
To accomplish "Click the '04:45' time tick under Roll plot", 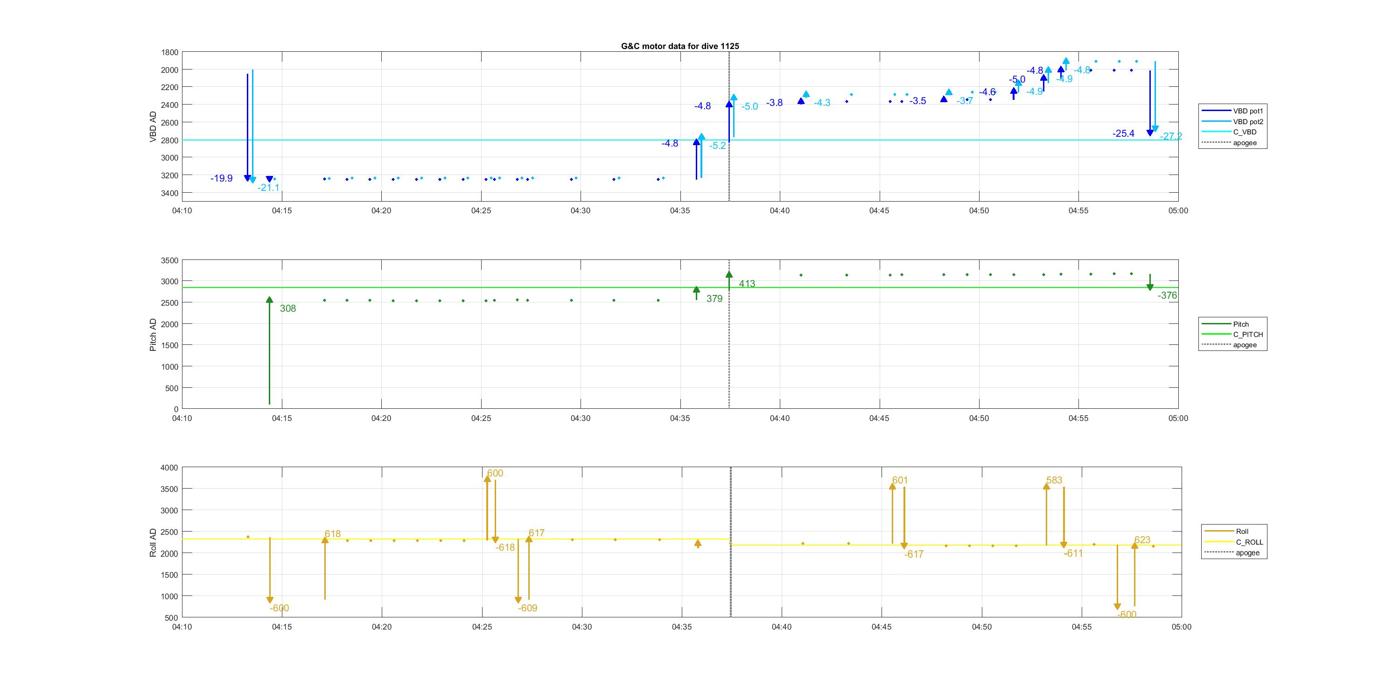I will click(x=881, y=627).
